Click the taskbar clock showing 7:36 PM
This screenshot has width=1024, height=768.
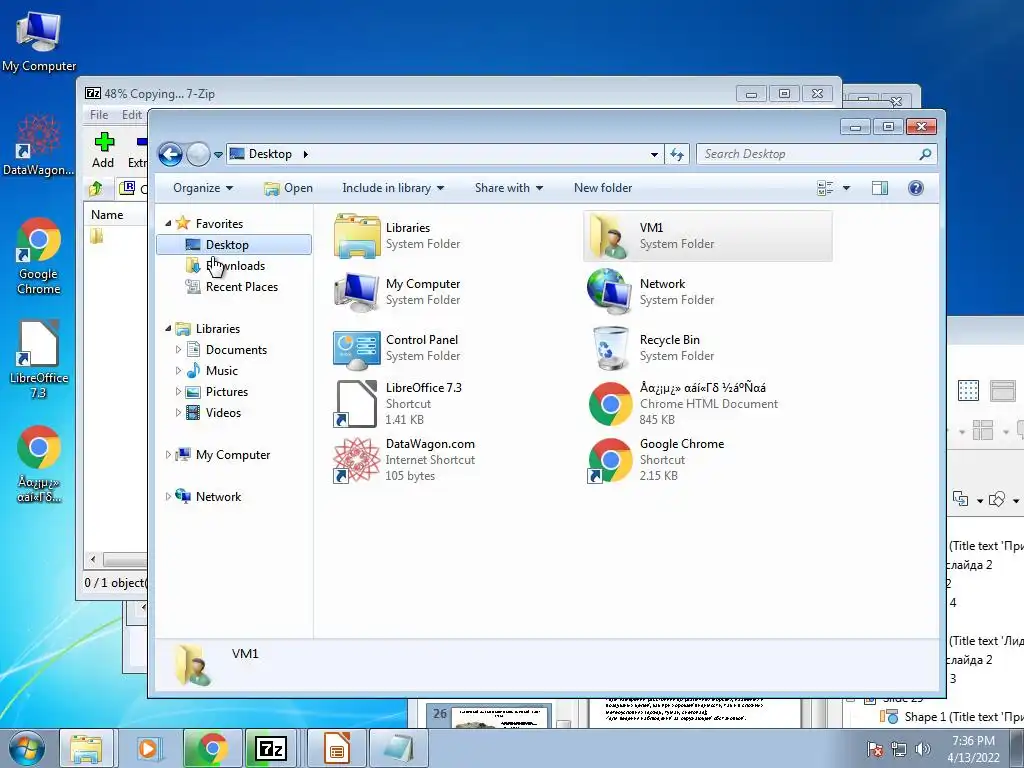tap(973, 749)
